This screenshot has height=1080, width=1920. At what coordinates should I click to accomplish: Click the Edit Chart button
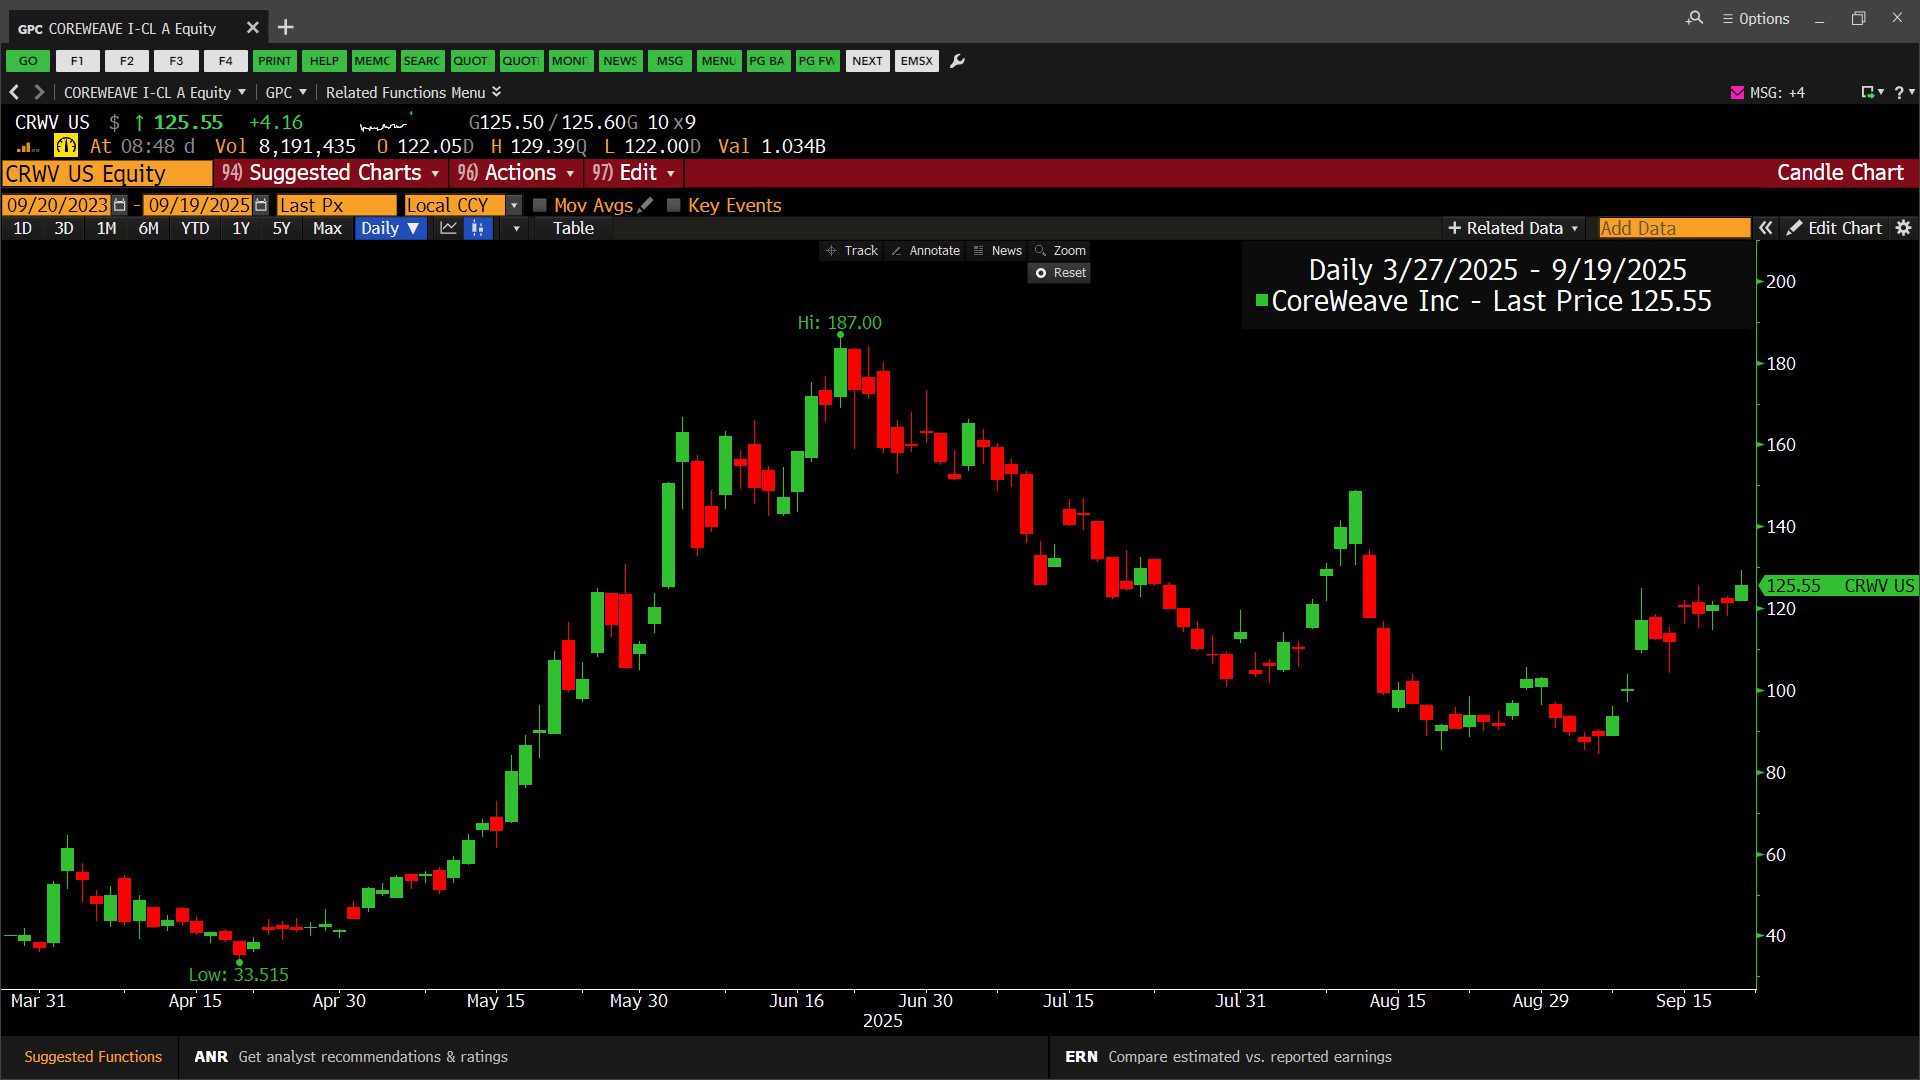(x=1834, y=228)
